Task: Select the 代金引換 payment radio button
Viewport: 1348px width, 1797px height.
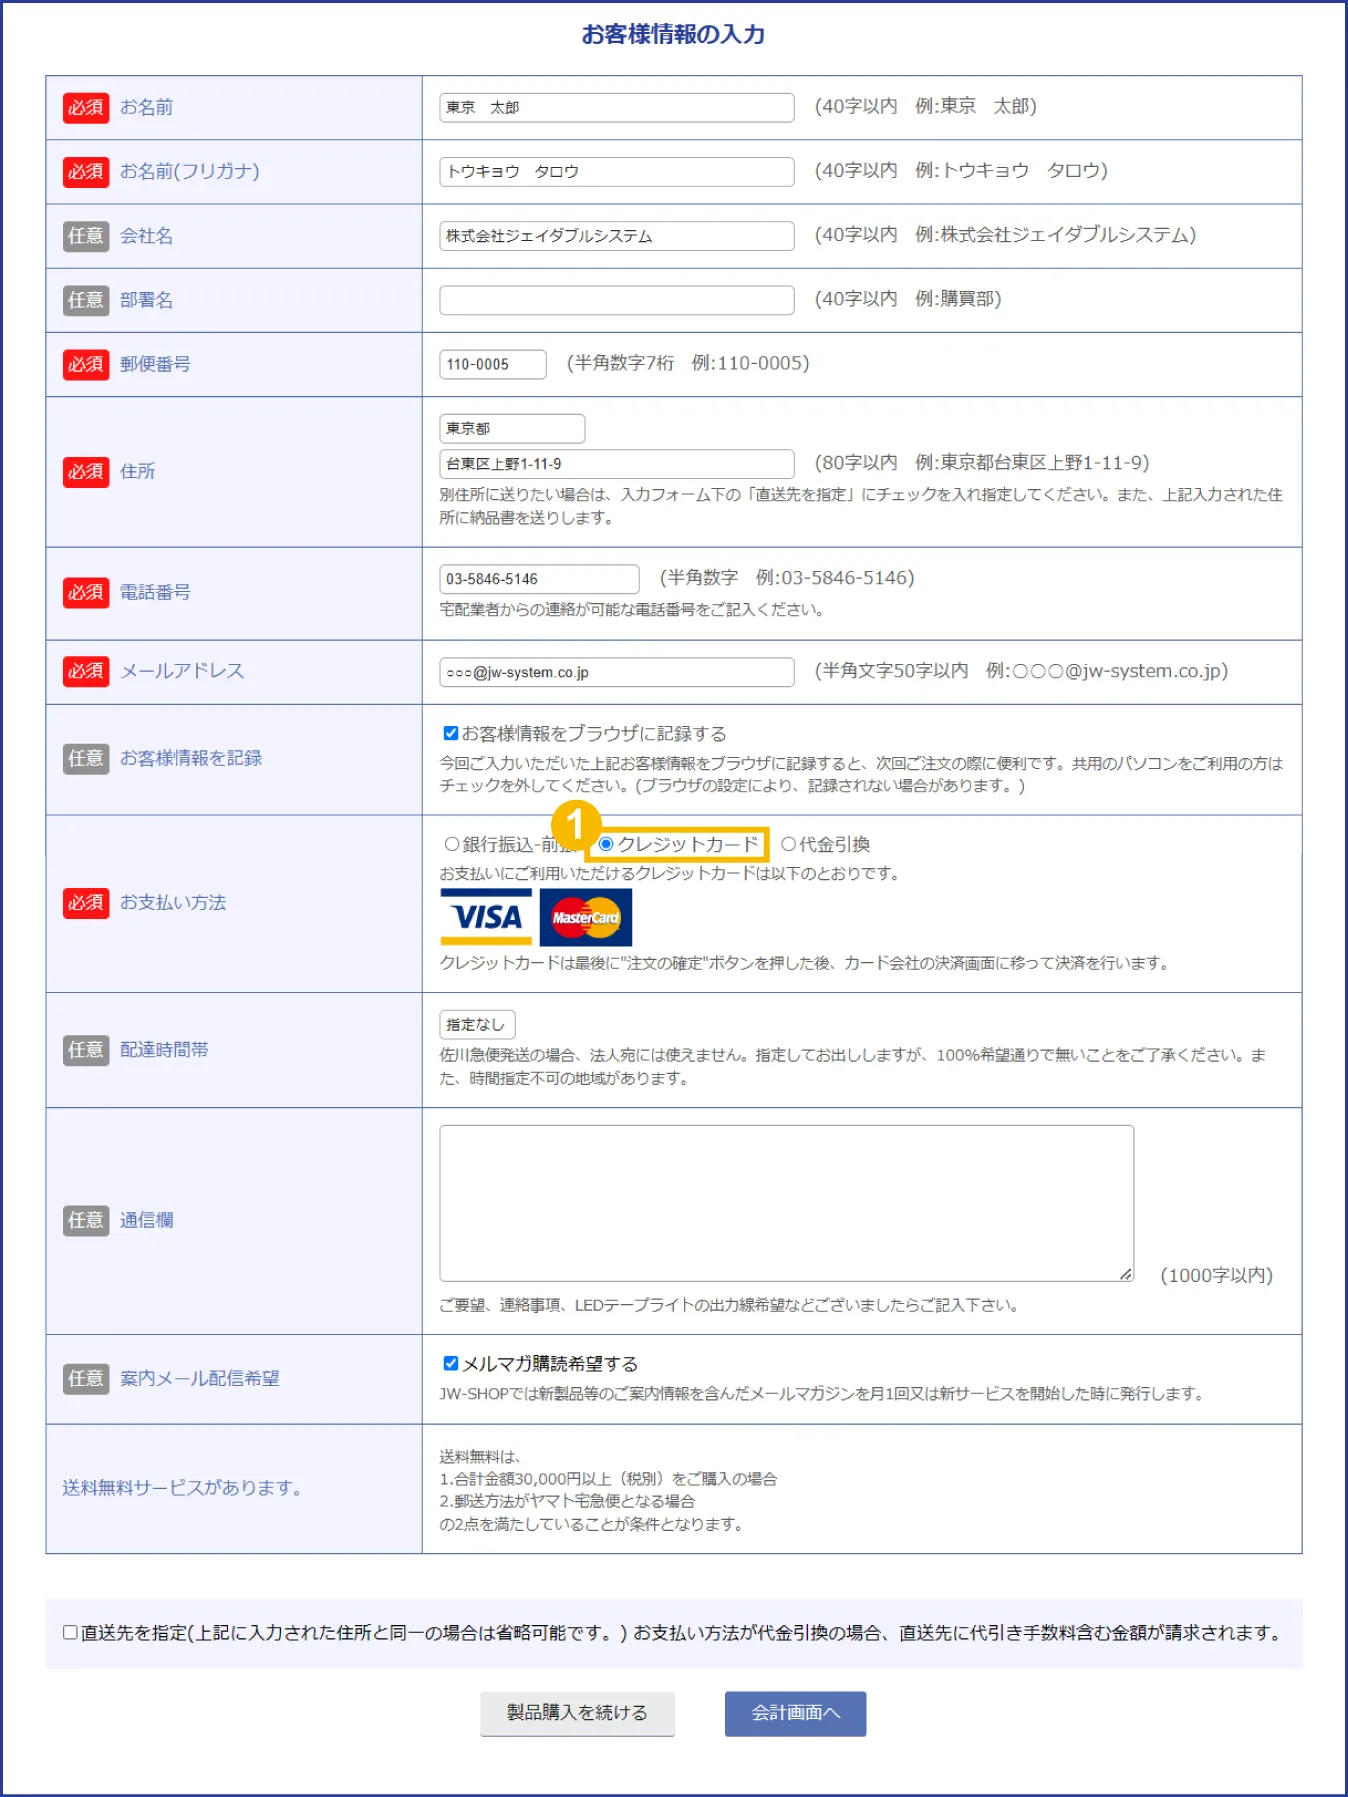Action: 788,844
